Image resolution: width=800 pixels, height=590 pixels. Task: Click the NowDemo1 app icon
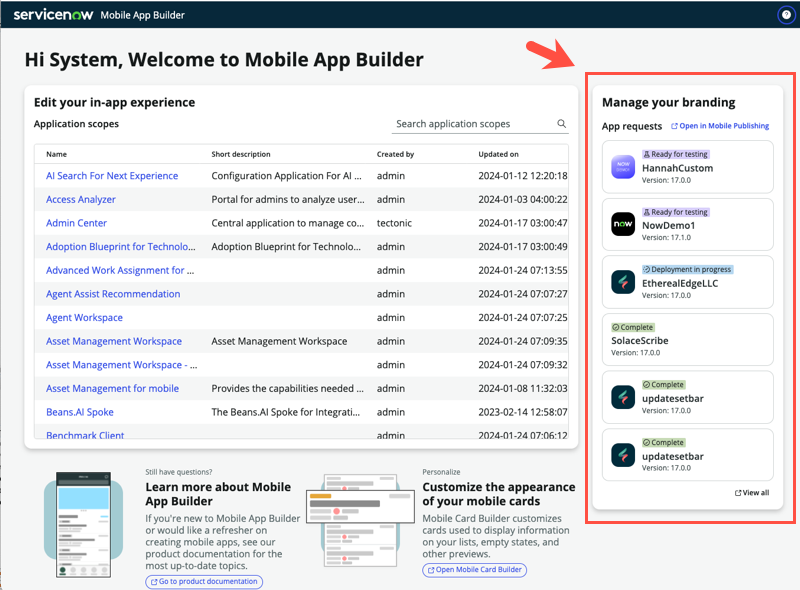(x=623, y=224)
